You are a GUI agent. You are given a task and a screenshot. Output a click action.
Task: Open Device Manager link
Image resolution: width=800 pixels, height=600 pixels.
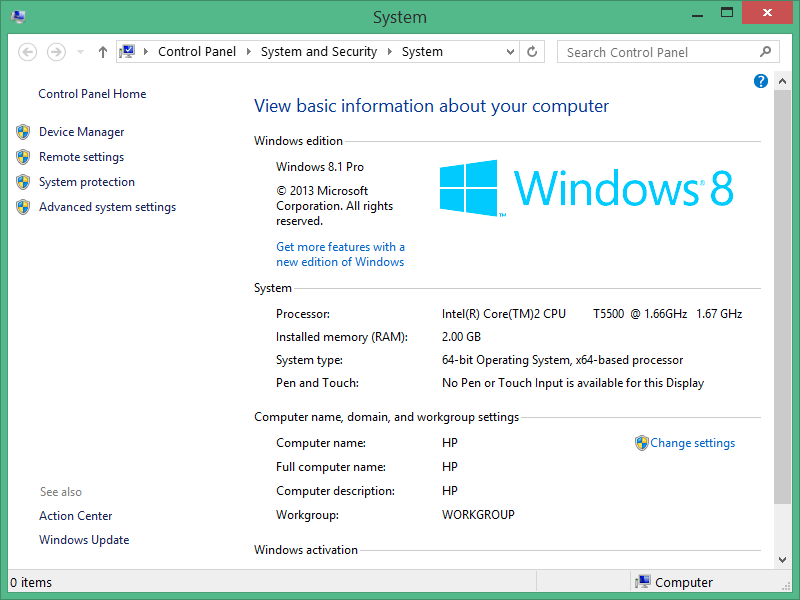(82, 132)
